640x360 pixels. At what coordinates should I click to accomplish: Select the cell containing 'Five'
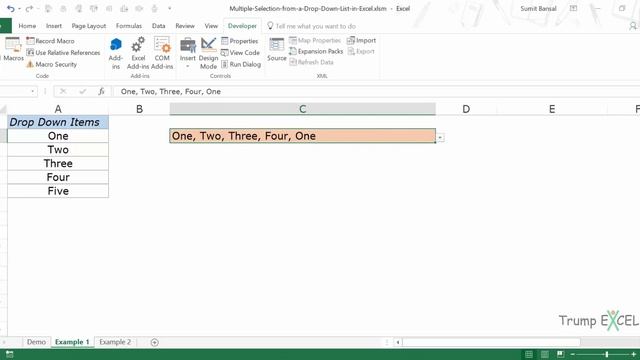point(58,191)
